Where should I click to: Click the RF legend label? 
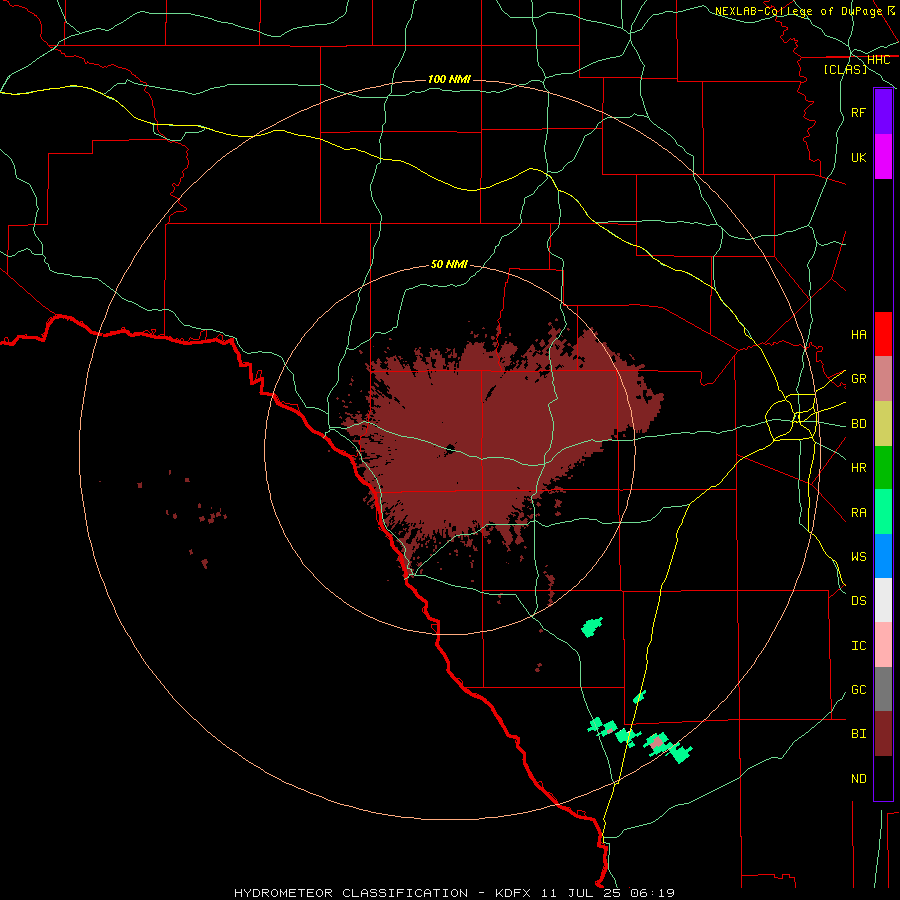click(x=858, y=112)
